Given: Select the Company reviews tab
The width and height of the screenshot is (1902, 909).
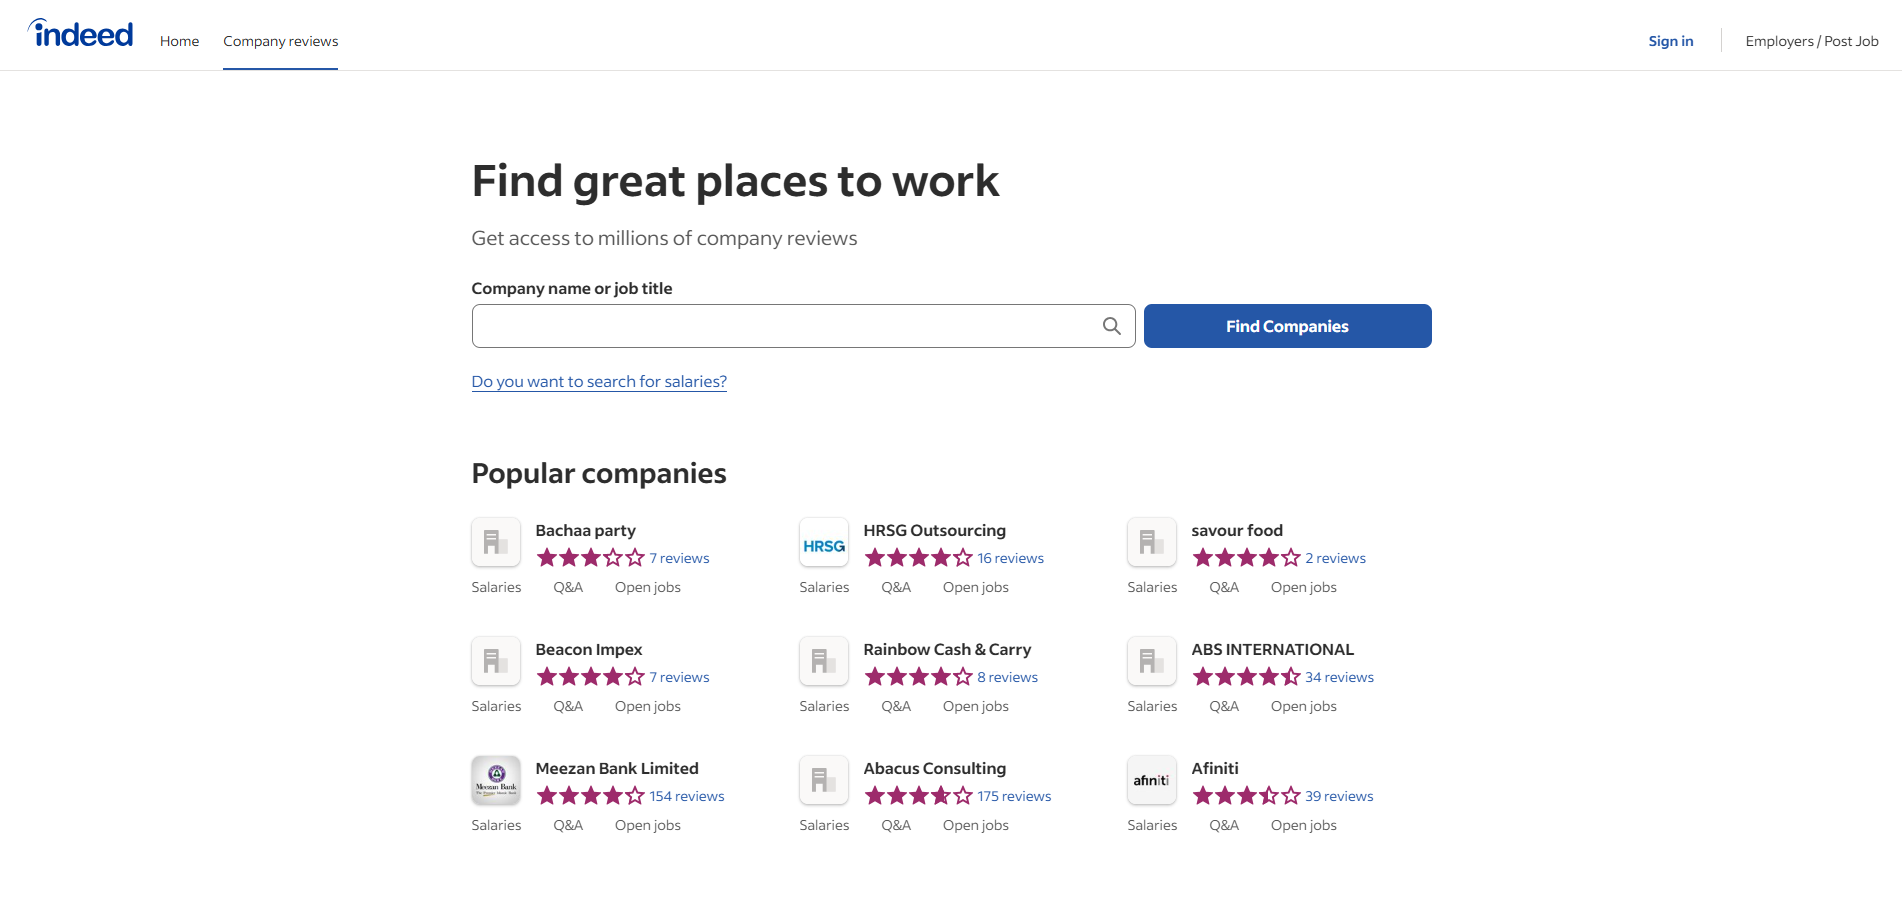Looking at the screenshot, I should coord(280,41).
